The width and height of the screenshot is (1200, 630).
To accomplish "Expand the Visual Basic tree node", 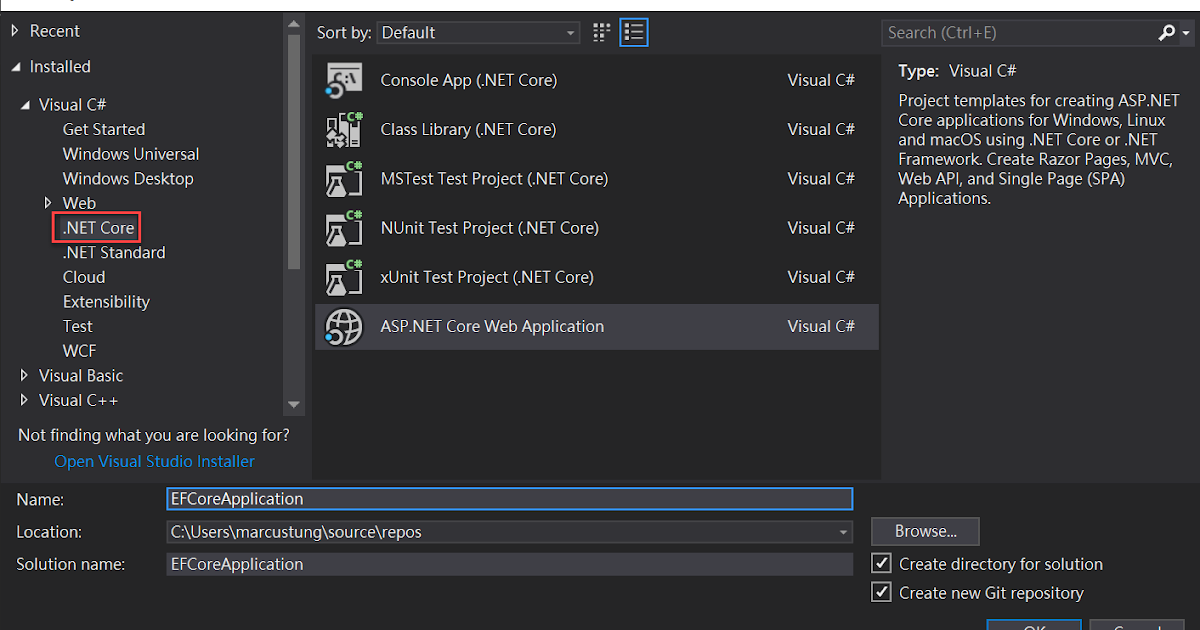I will pyautogui.click(x=25, y=376).
